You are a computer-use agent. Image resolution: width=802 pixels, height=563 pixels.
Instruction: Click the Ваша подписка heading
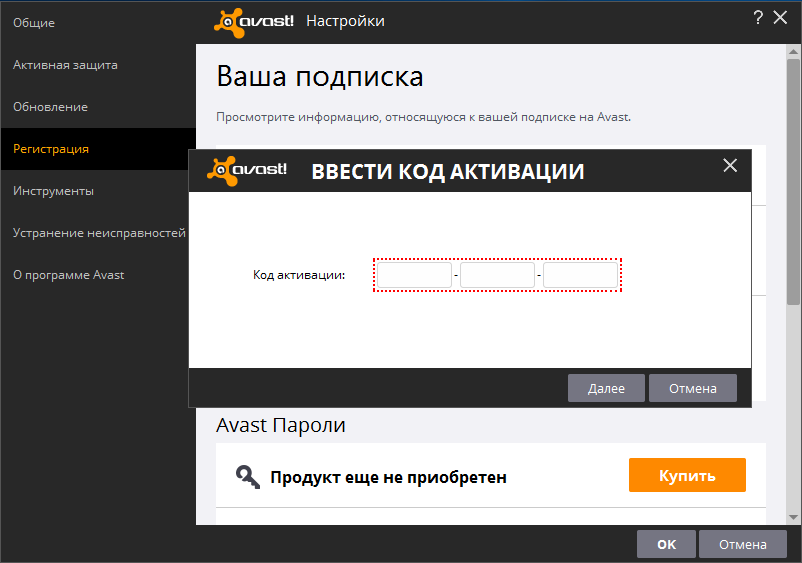[320, 77]
